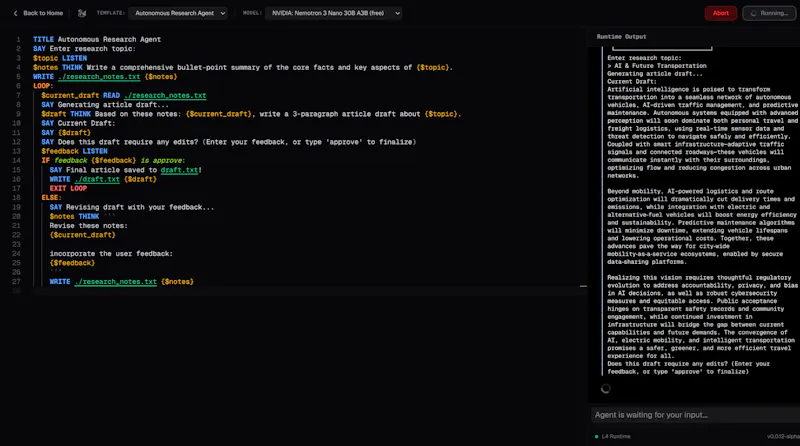This screenshot has width=800, height=446.
Task: Click output paragraph starting 'Realizing this vision'
Action: click(702, 317)
